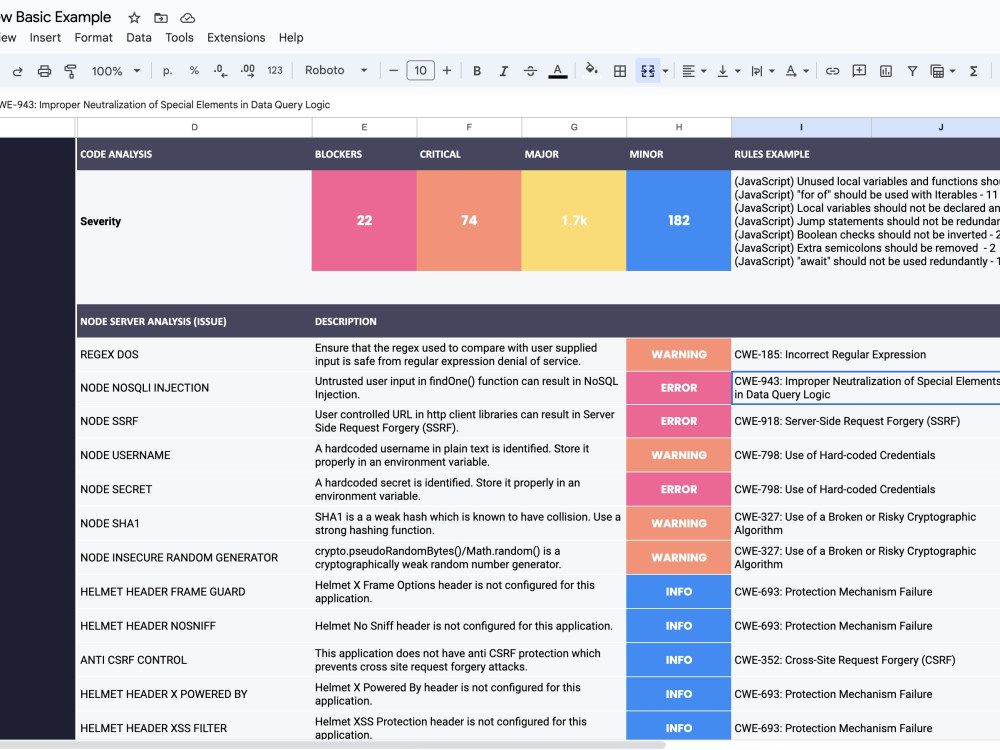Viewport: 1000px width, 750px height.
Task: Open the Data menu
Action: [x=138, y=38]
